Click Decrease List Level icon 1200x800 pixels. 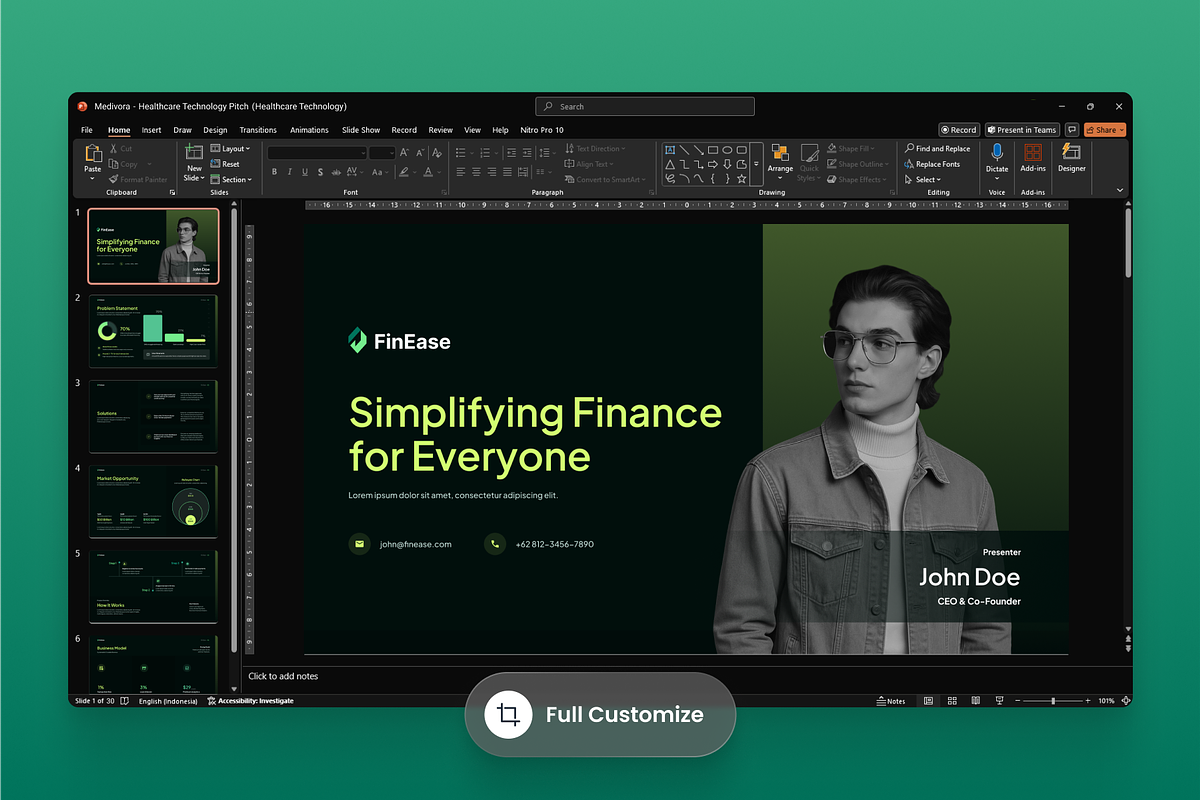tap(511, 152)
